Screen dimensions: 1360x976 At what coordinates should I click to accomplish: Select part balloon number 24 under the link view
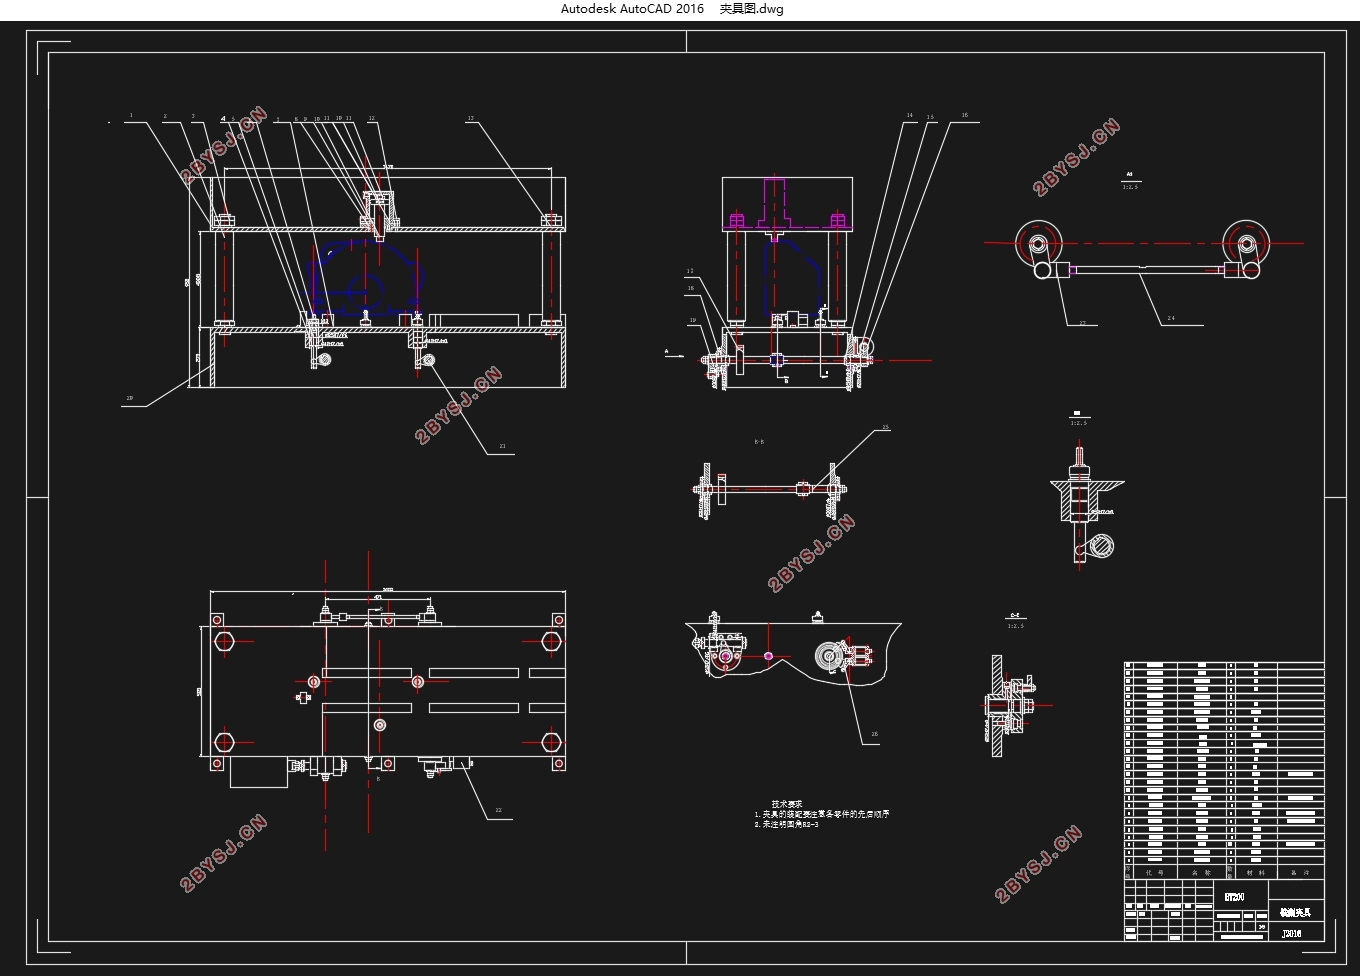click(x=1171, y=319)
